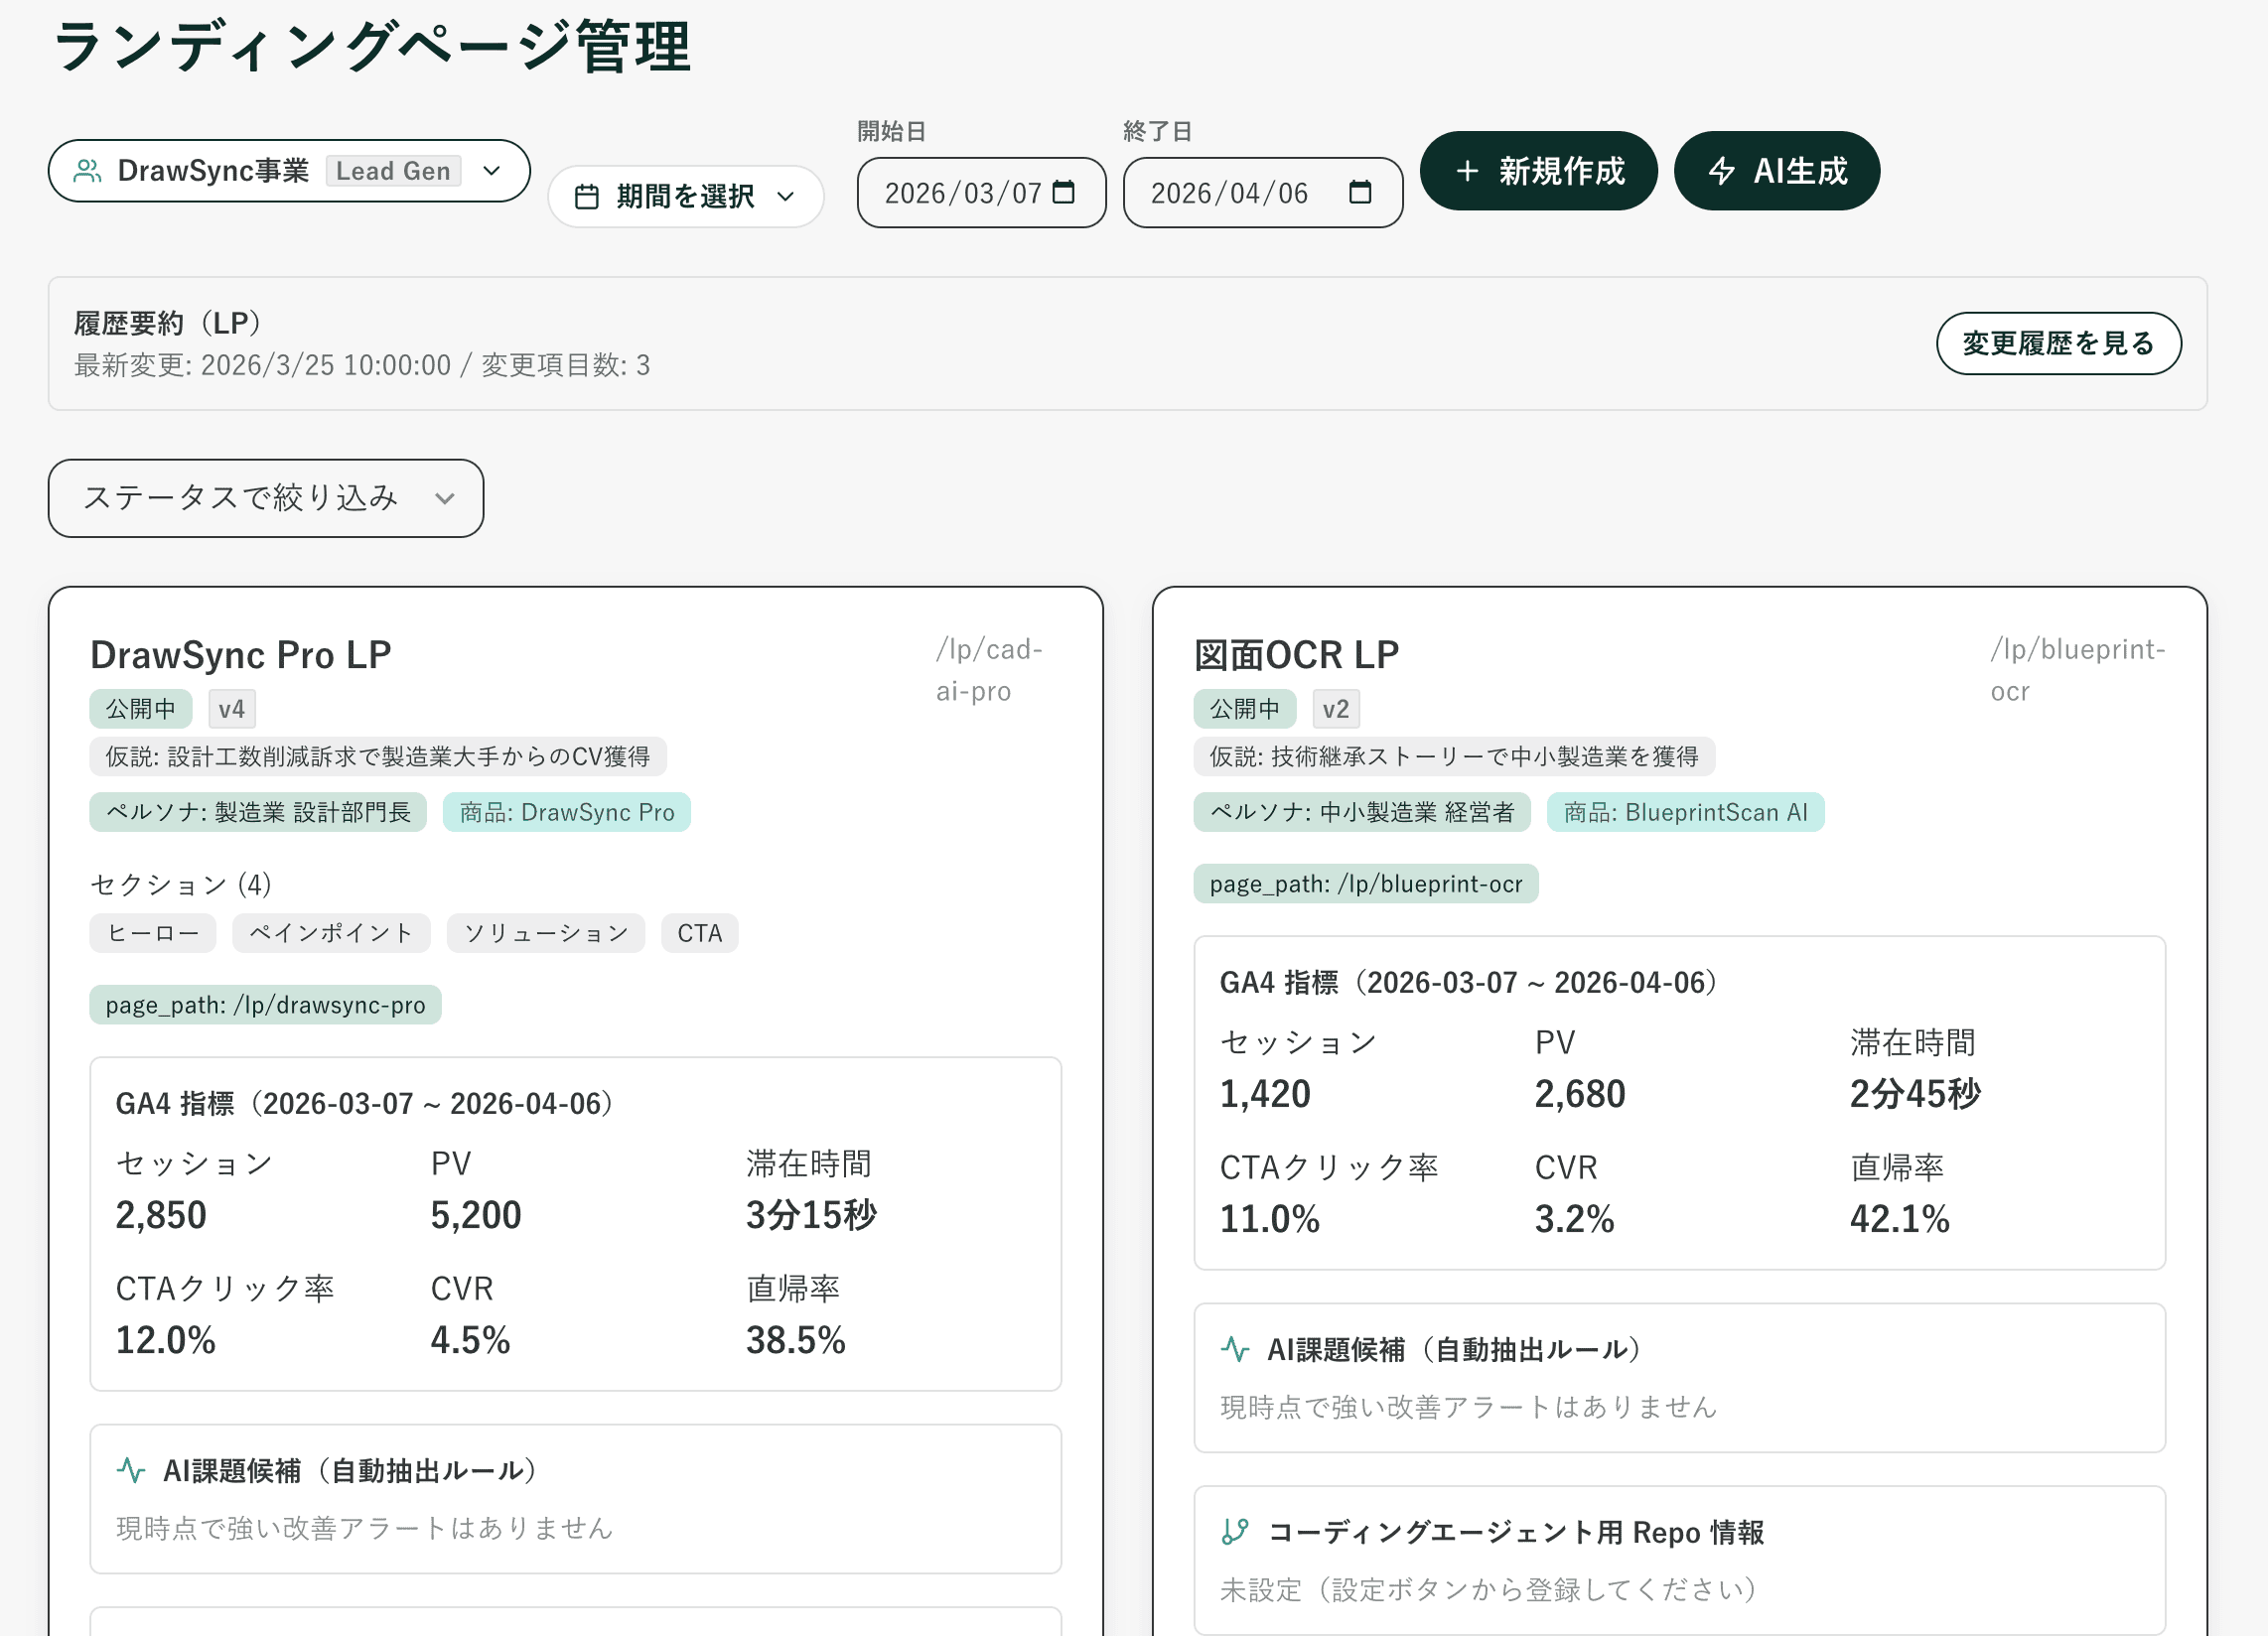
Task: Click the plus icon on 新規作成 button
Action: (x=1467, y=171)
